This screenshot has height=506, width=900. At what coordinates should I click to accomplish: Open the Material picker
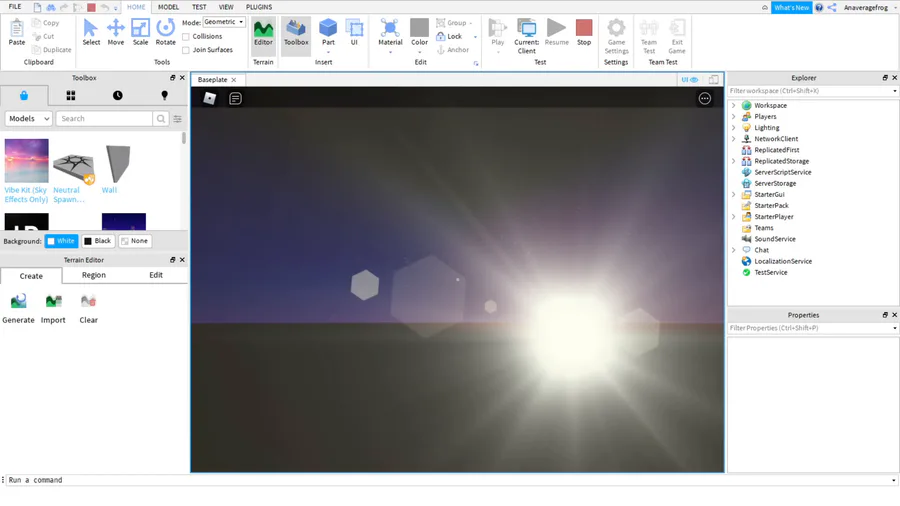pos(390,34)
